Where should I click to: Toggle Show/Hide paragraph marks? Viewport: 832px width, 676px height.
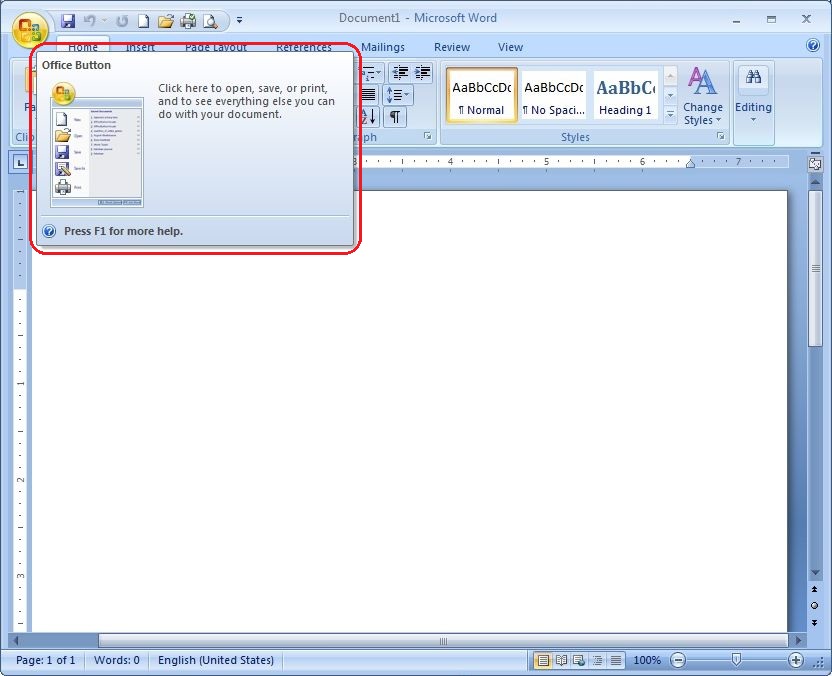(395, 117)
